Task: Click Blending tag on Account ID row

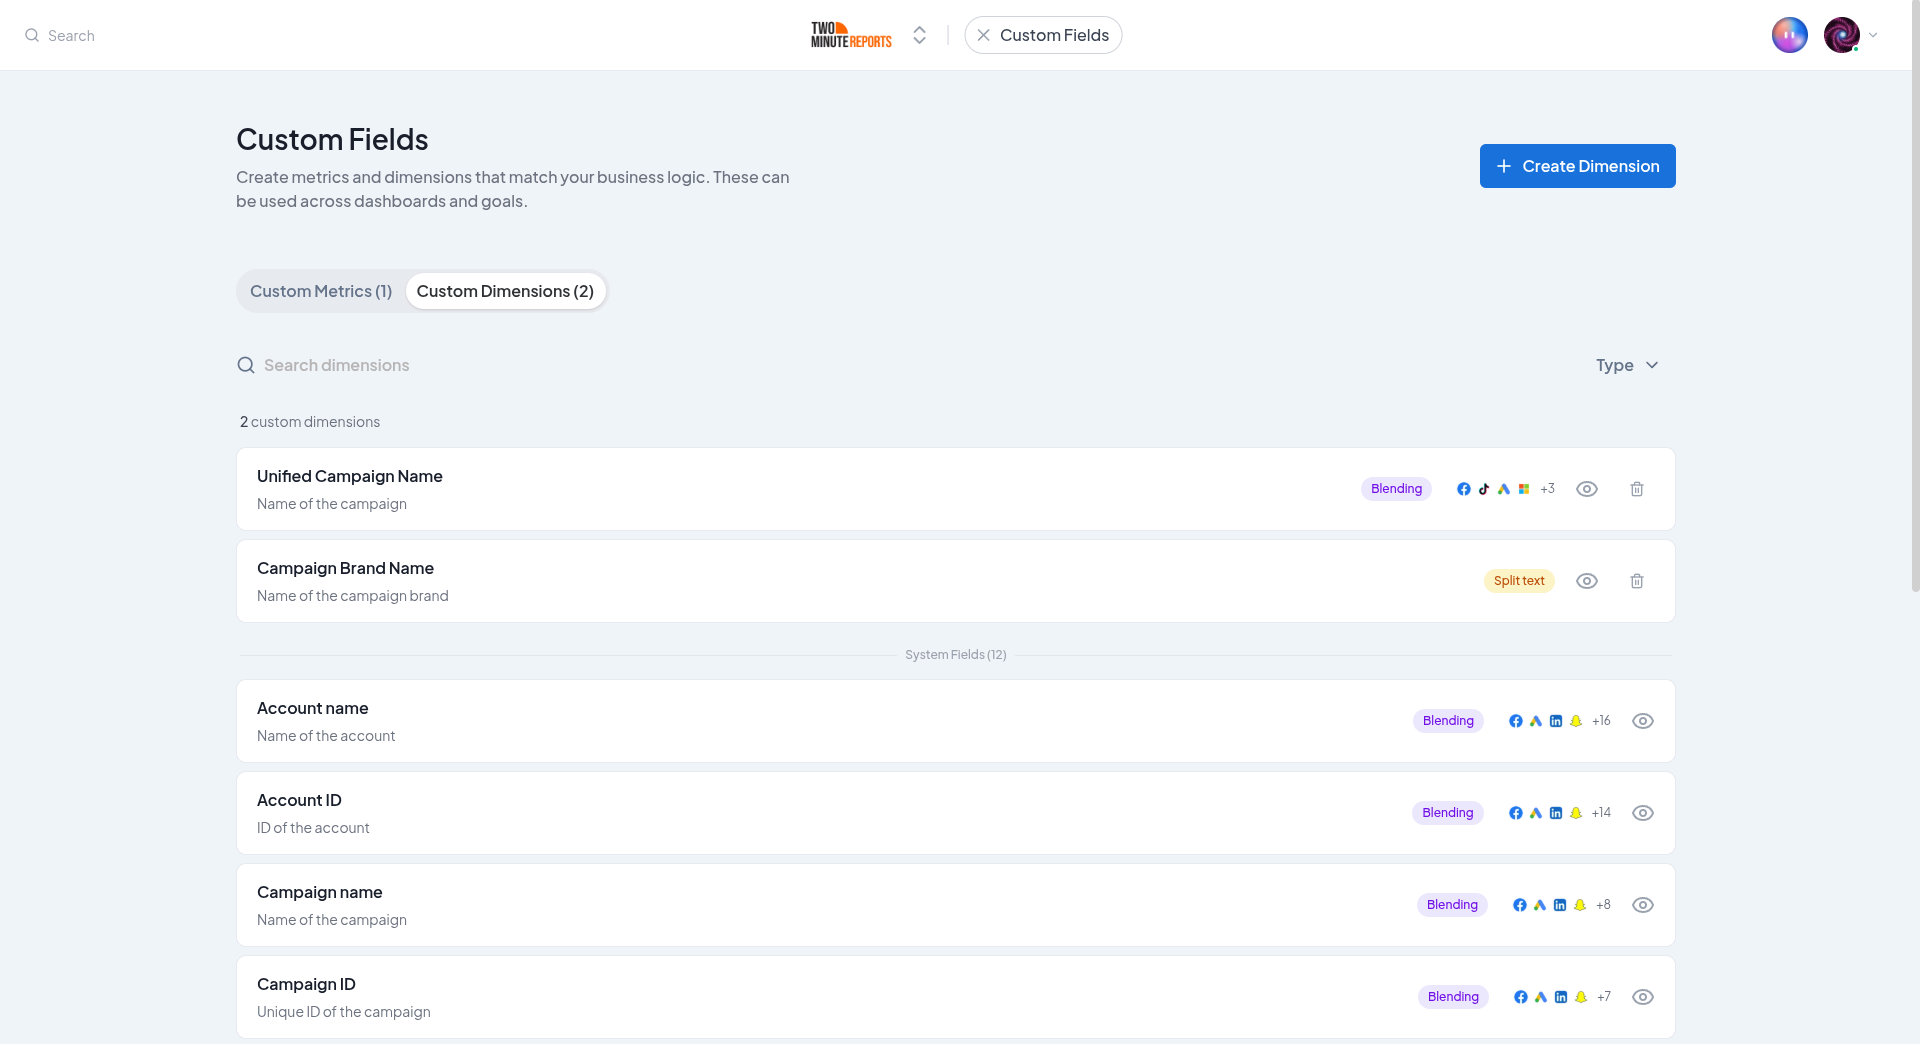Action: pos(1447,813)
